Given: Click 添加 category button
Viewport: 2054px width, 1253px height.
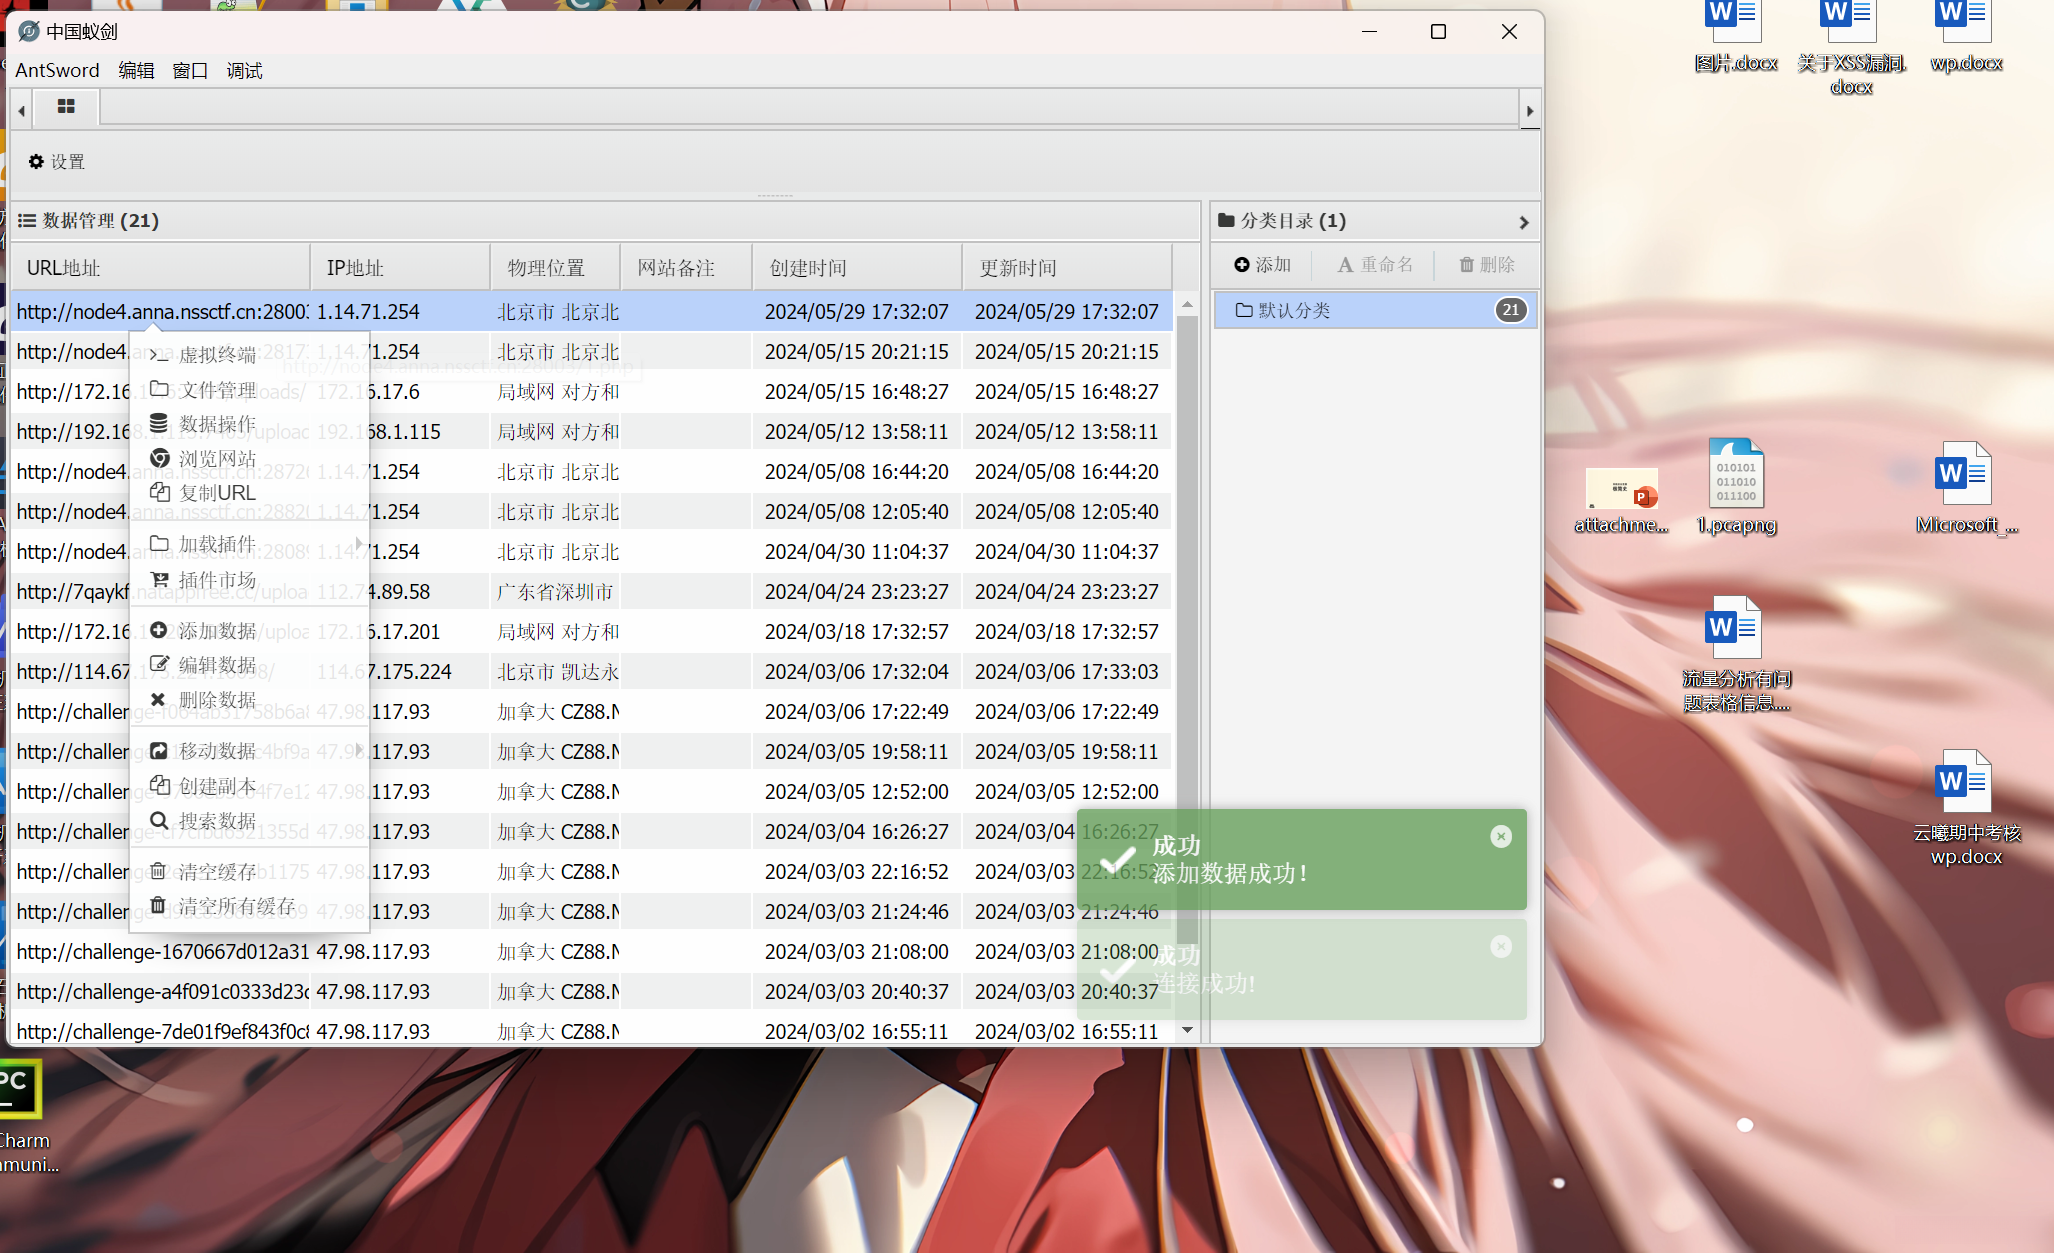Looking at the screenshot, I should [1263, 265].
